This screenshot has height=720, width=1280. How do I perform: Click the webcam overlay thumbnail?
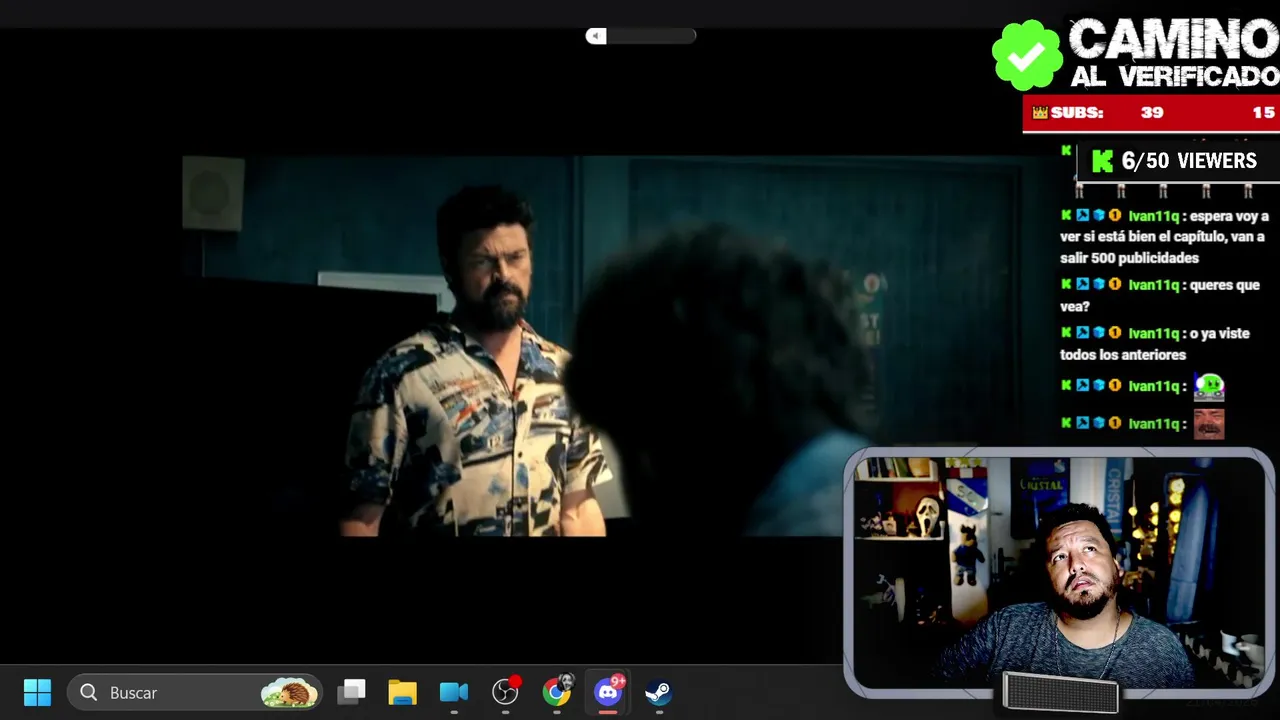pyautogui.click(x=1059, y=572)
